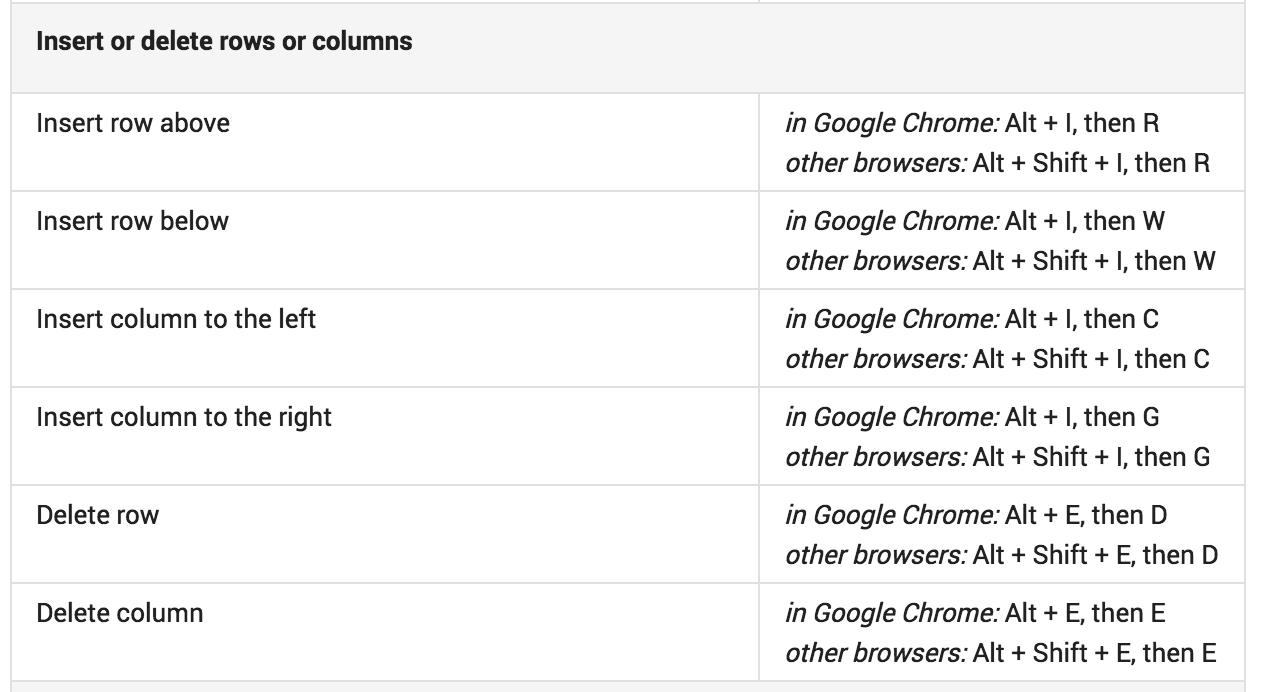Click other browsers 'Alt + Shift + E, then E'

1094,653
